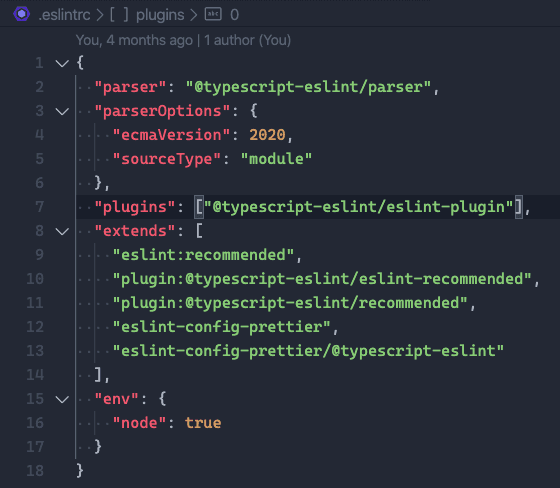Click the "parser" key on line 2
Screen dimensions: 560x488
[130, 87]
